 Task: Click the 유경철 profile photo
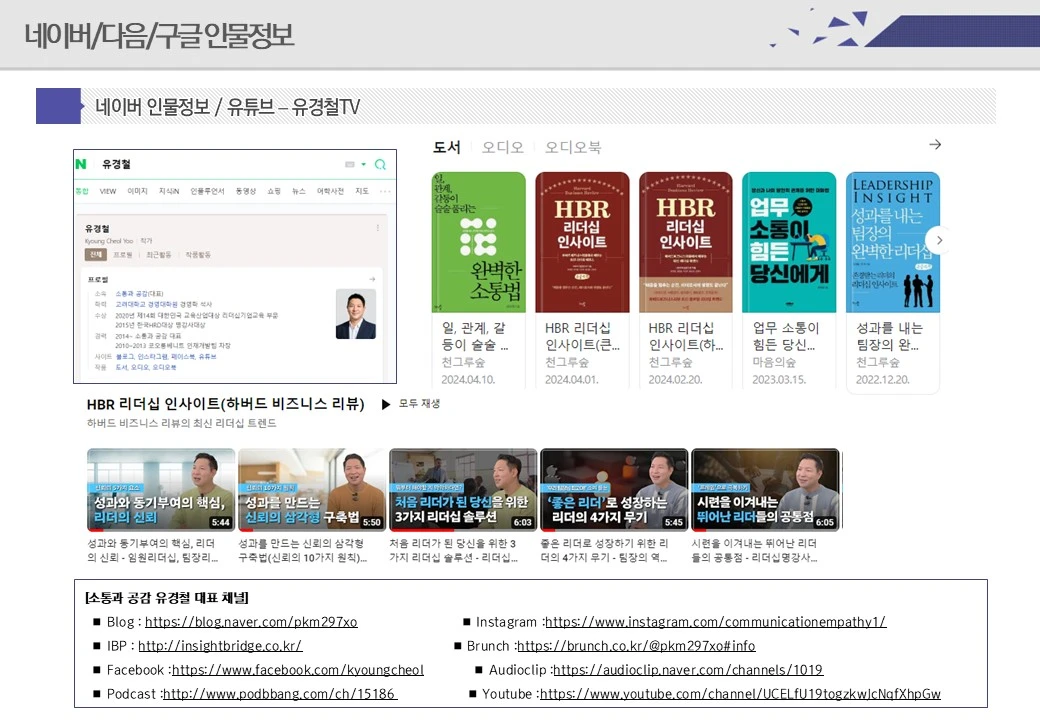click(356, 314)
